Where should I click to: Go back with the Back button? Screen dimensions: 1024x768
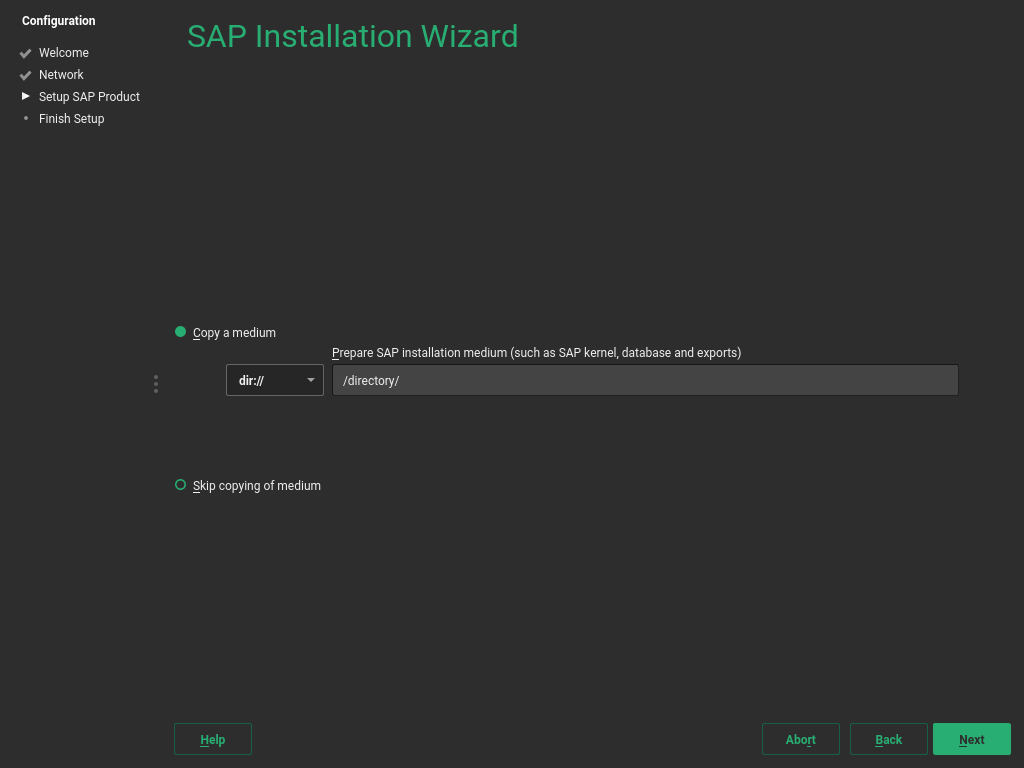point(888,739)
